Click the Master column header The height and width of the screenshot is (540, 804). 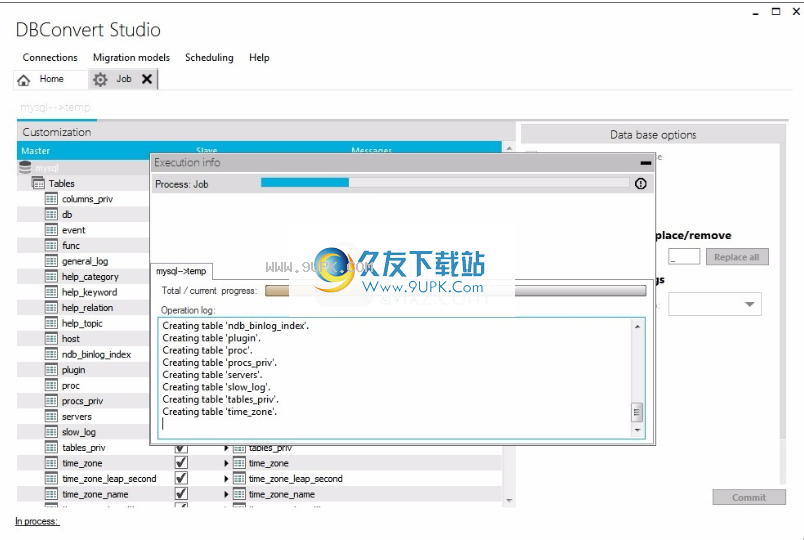point(35,151)
